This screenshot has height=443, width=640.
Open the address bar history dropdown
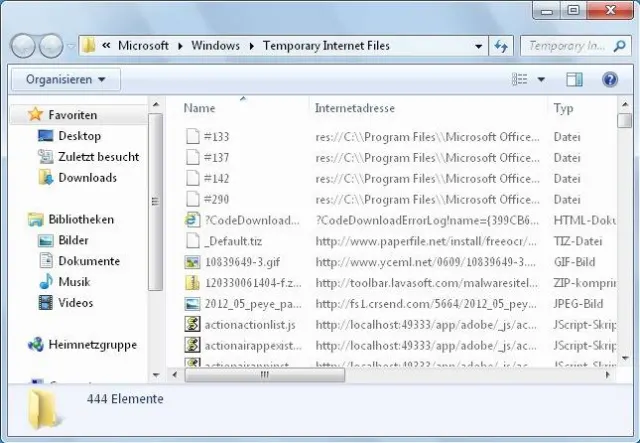pos(478,46)
